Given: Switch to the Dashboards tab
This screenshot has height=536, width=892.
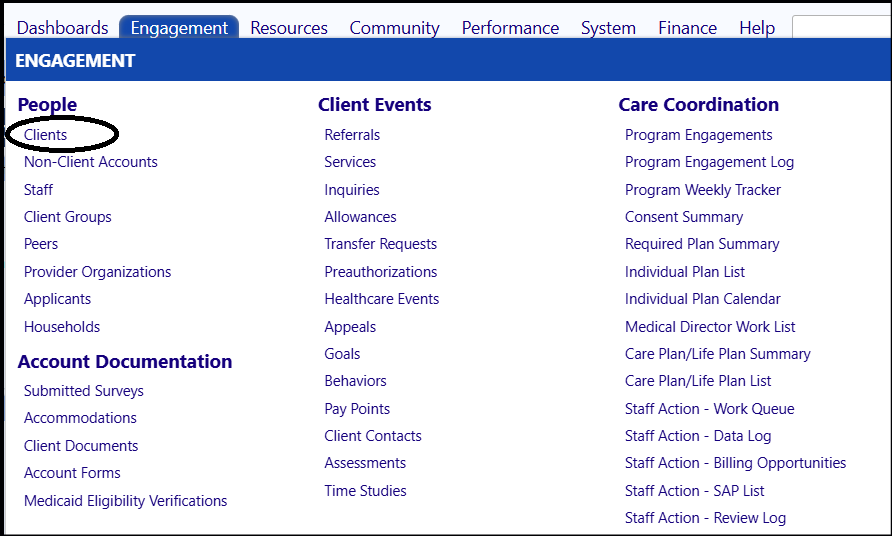Looking at the screenshot, I should point(63,28).
